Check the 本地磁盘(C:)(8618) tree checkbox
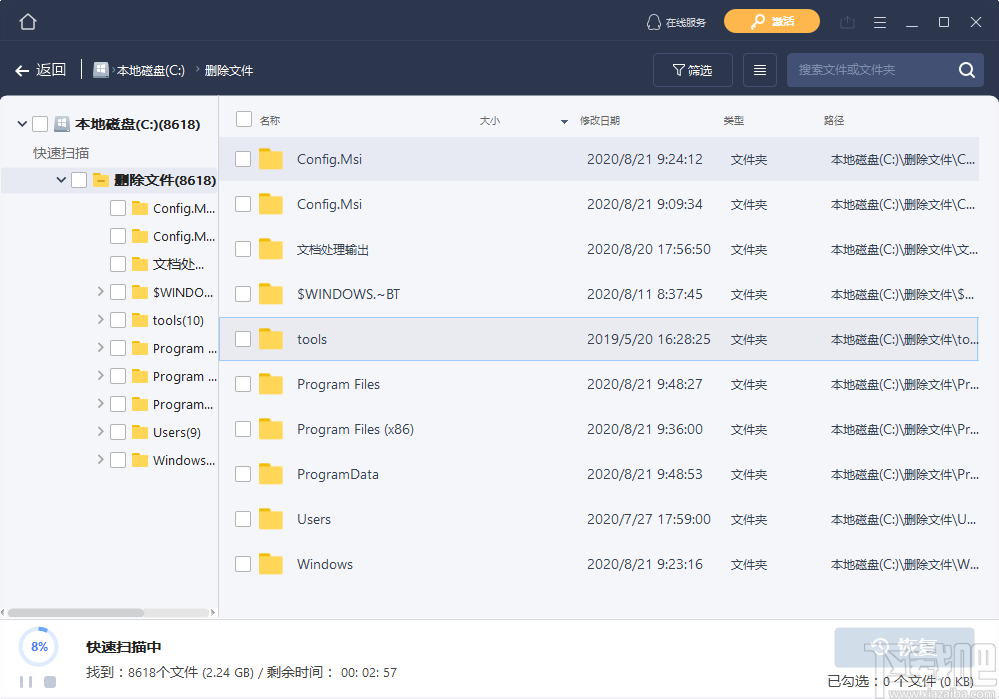The width and height of the screenshot is (999, 699). tap(40, 124)
